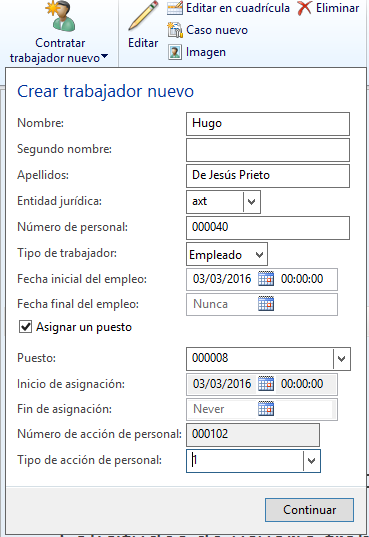This screenshot has width=369, height=537.
Task: Uncheck the Asignar un puesto checkbox
Action: coord(26,327)
